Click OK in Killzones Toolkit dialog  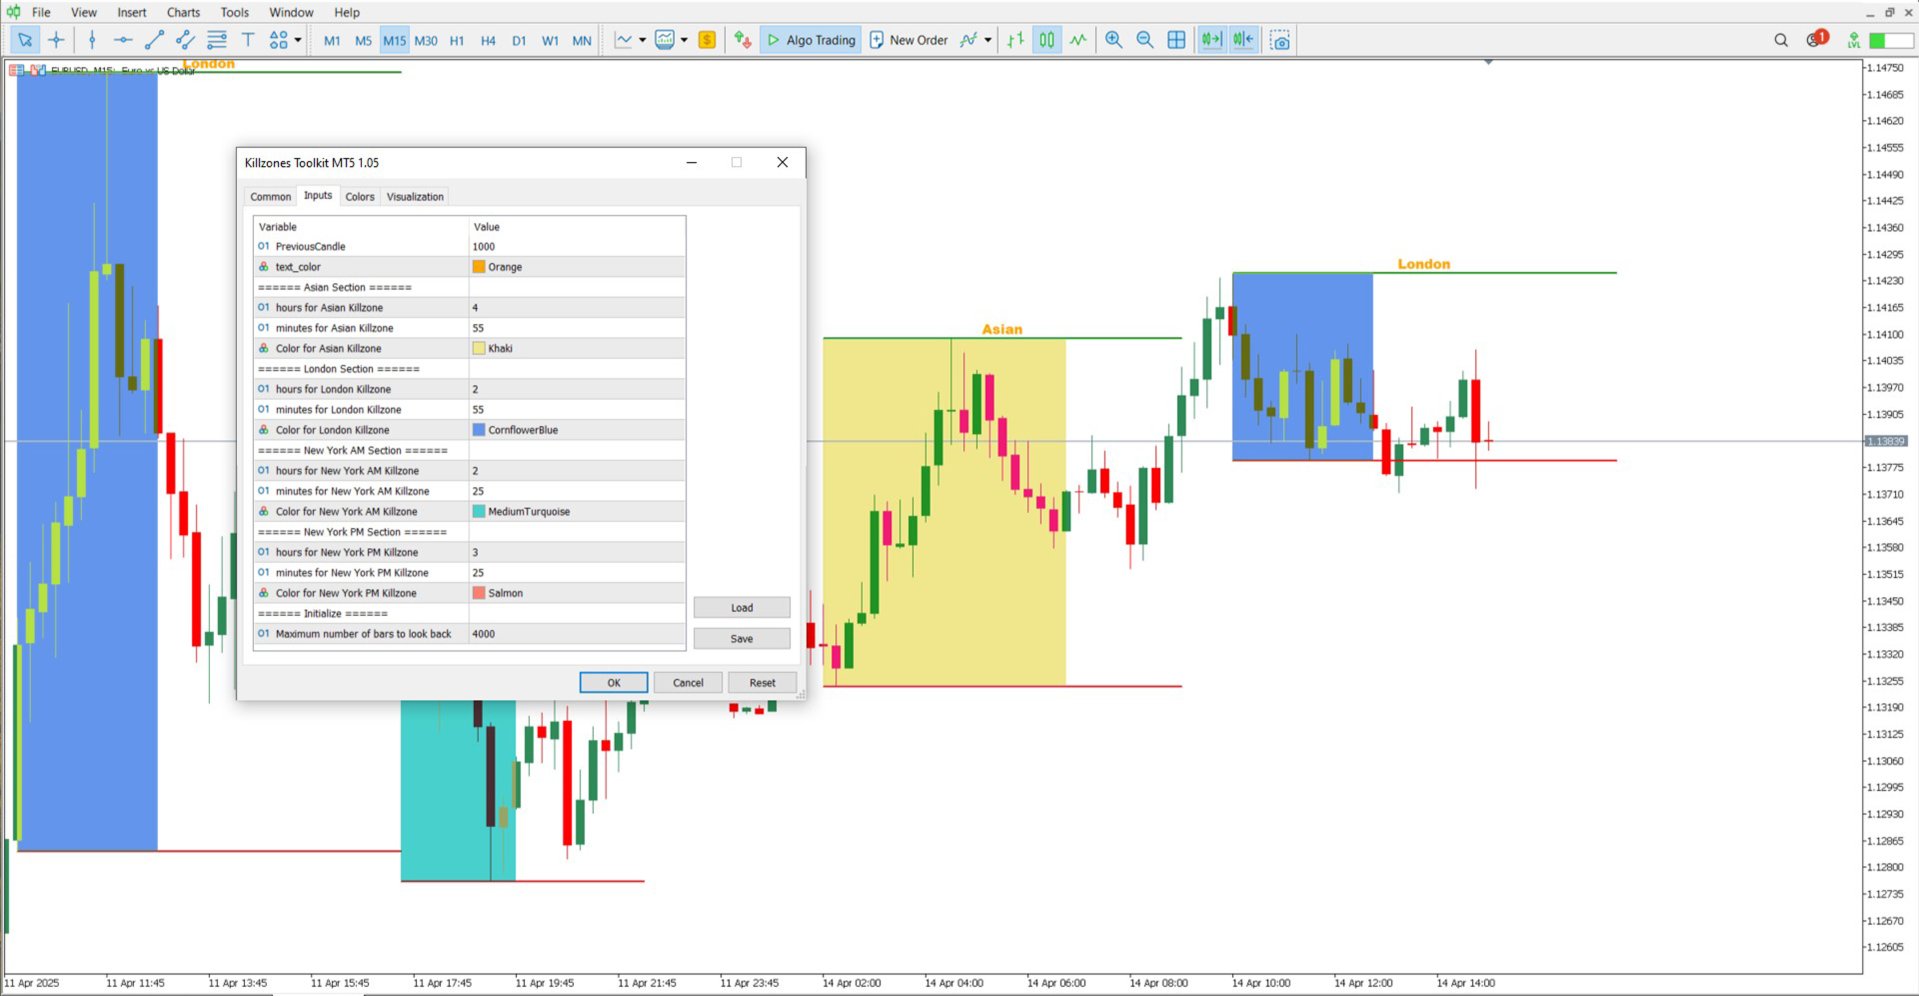pyautogui.click(x=614, y=683)
